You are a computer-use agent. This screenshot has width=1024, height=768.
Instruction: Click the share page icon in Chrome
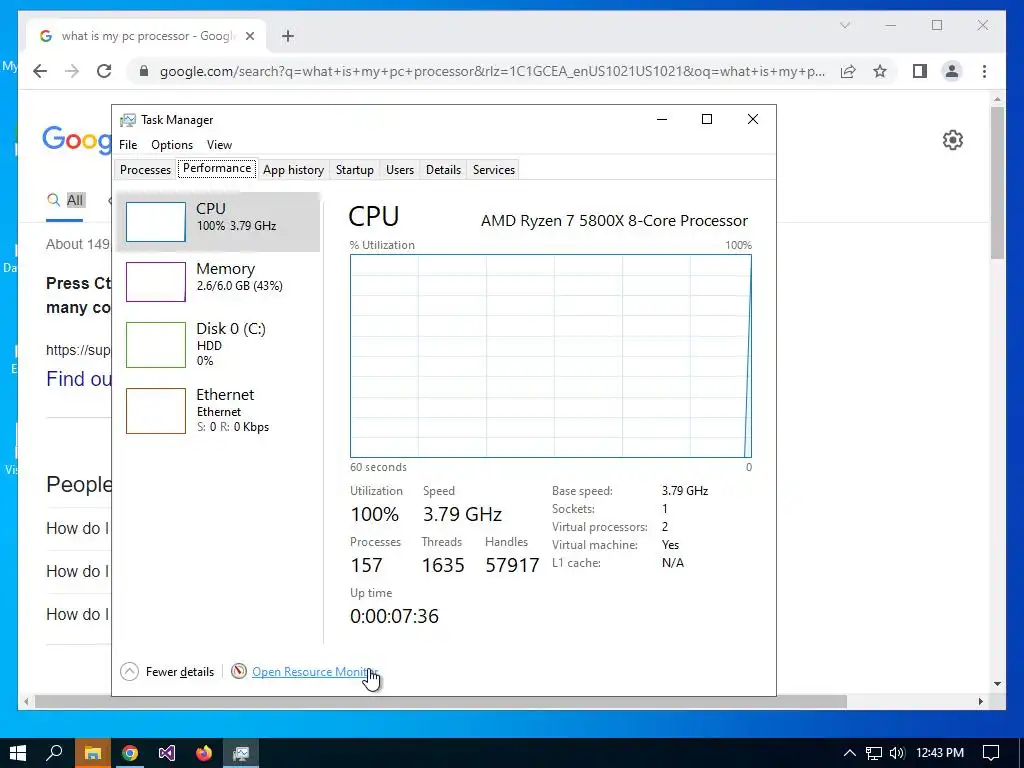[848, 71]
